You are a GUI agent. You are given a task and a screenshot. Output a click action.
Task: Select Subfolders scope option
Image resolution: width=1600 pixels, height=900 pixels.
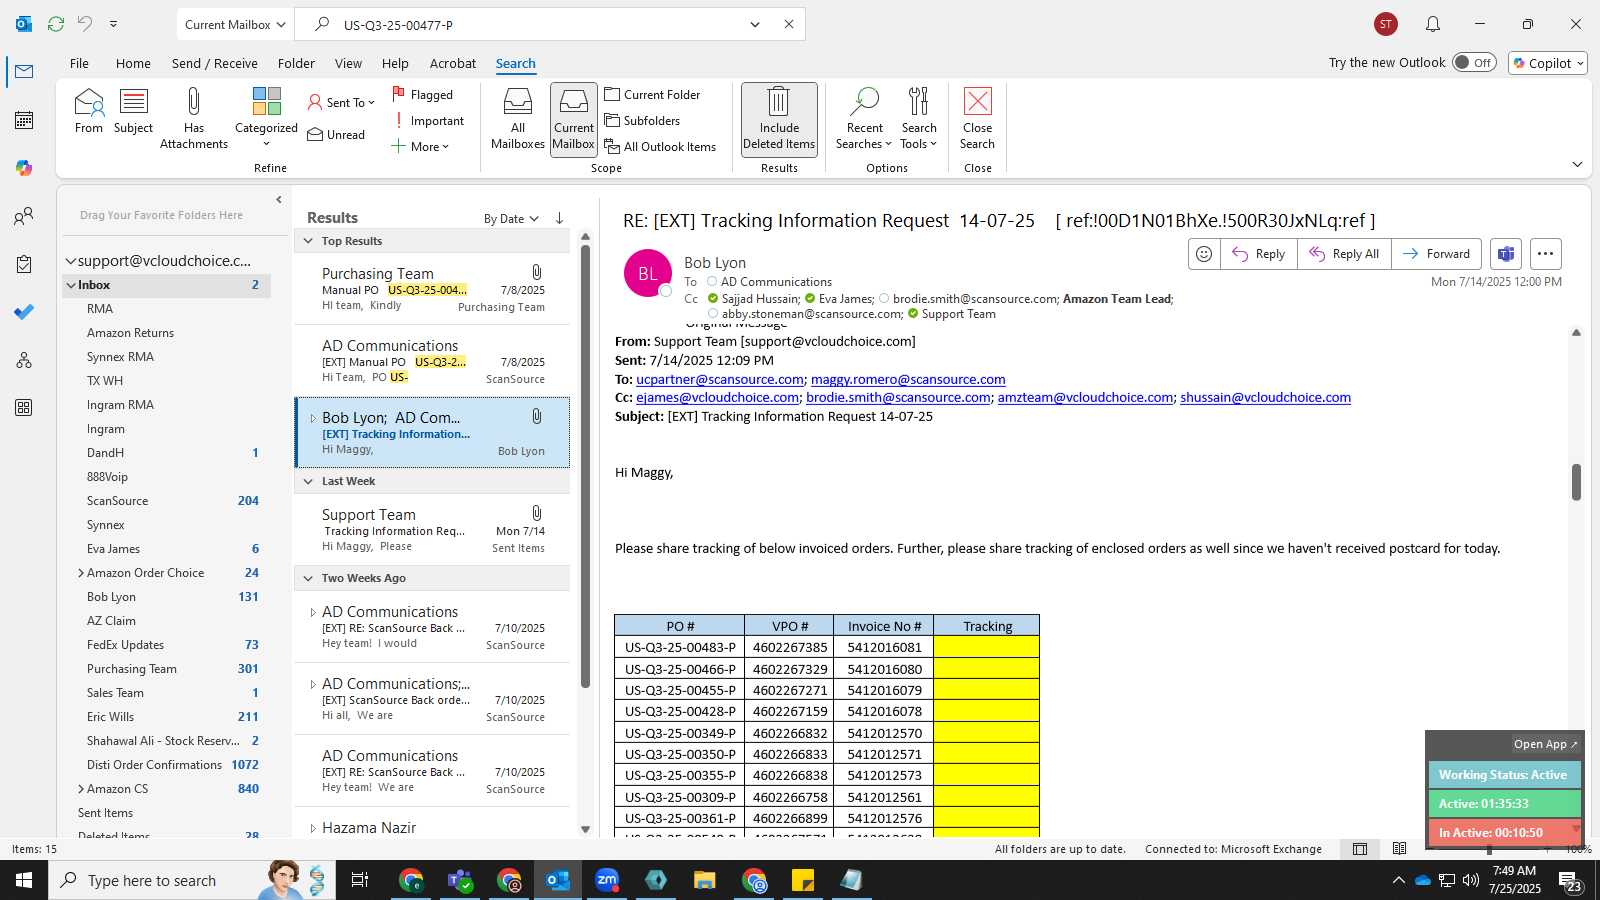tap(642, 121)
